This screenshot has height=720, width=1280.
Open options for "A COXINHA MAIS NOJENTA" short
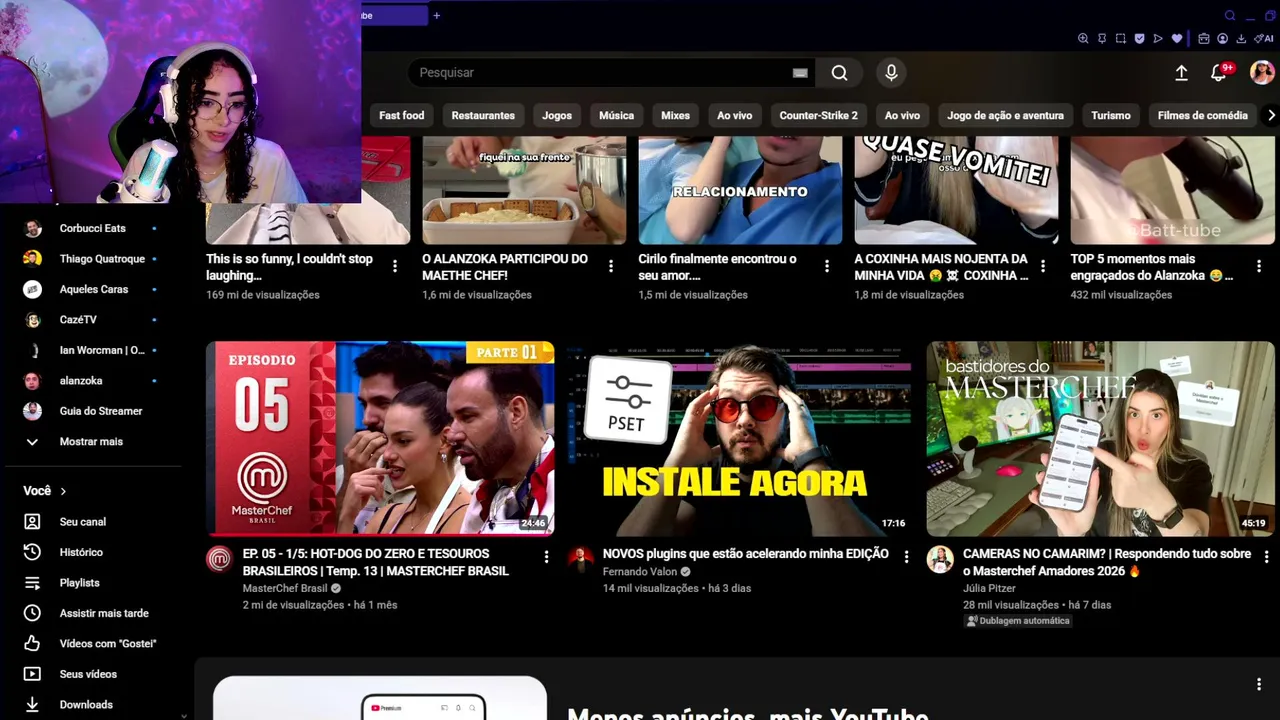pyautogui.click(x=1043, y=266)
